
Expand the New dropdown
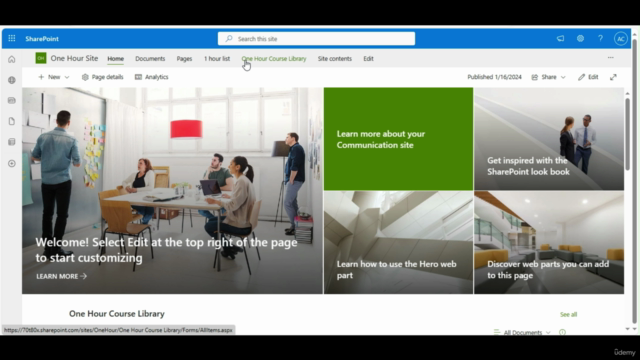[54, 77]
